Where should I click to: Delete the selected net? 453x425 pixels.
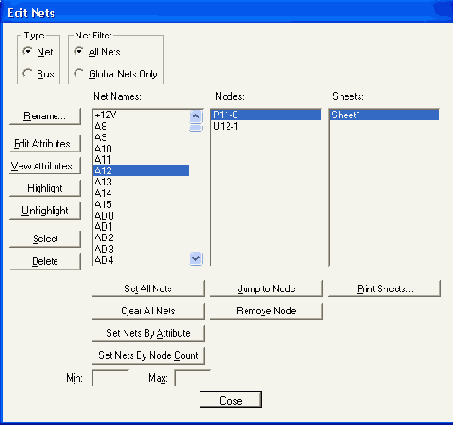pyautogui.click(x=45, y=261)
